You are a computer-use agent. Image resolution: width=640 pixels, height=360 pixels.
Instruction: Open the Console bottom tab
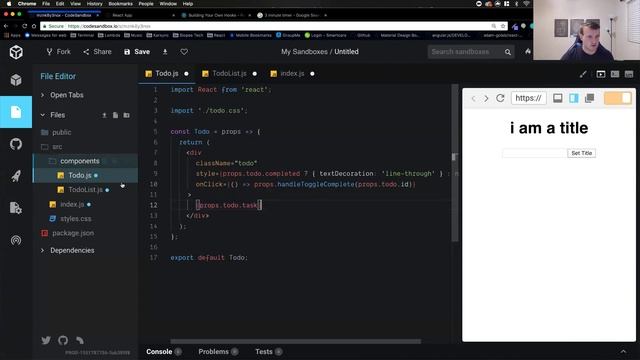[x=164, y=351]
